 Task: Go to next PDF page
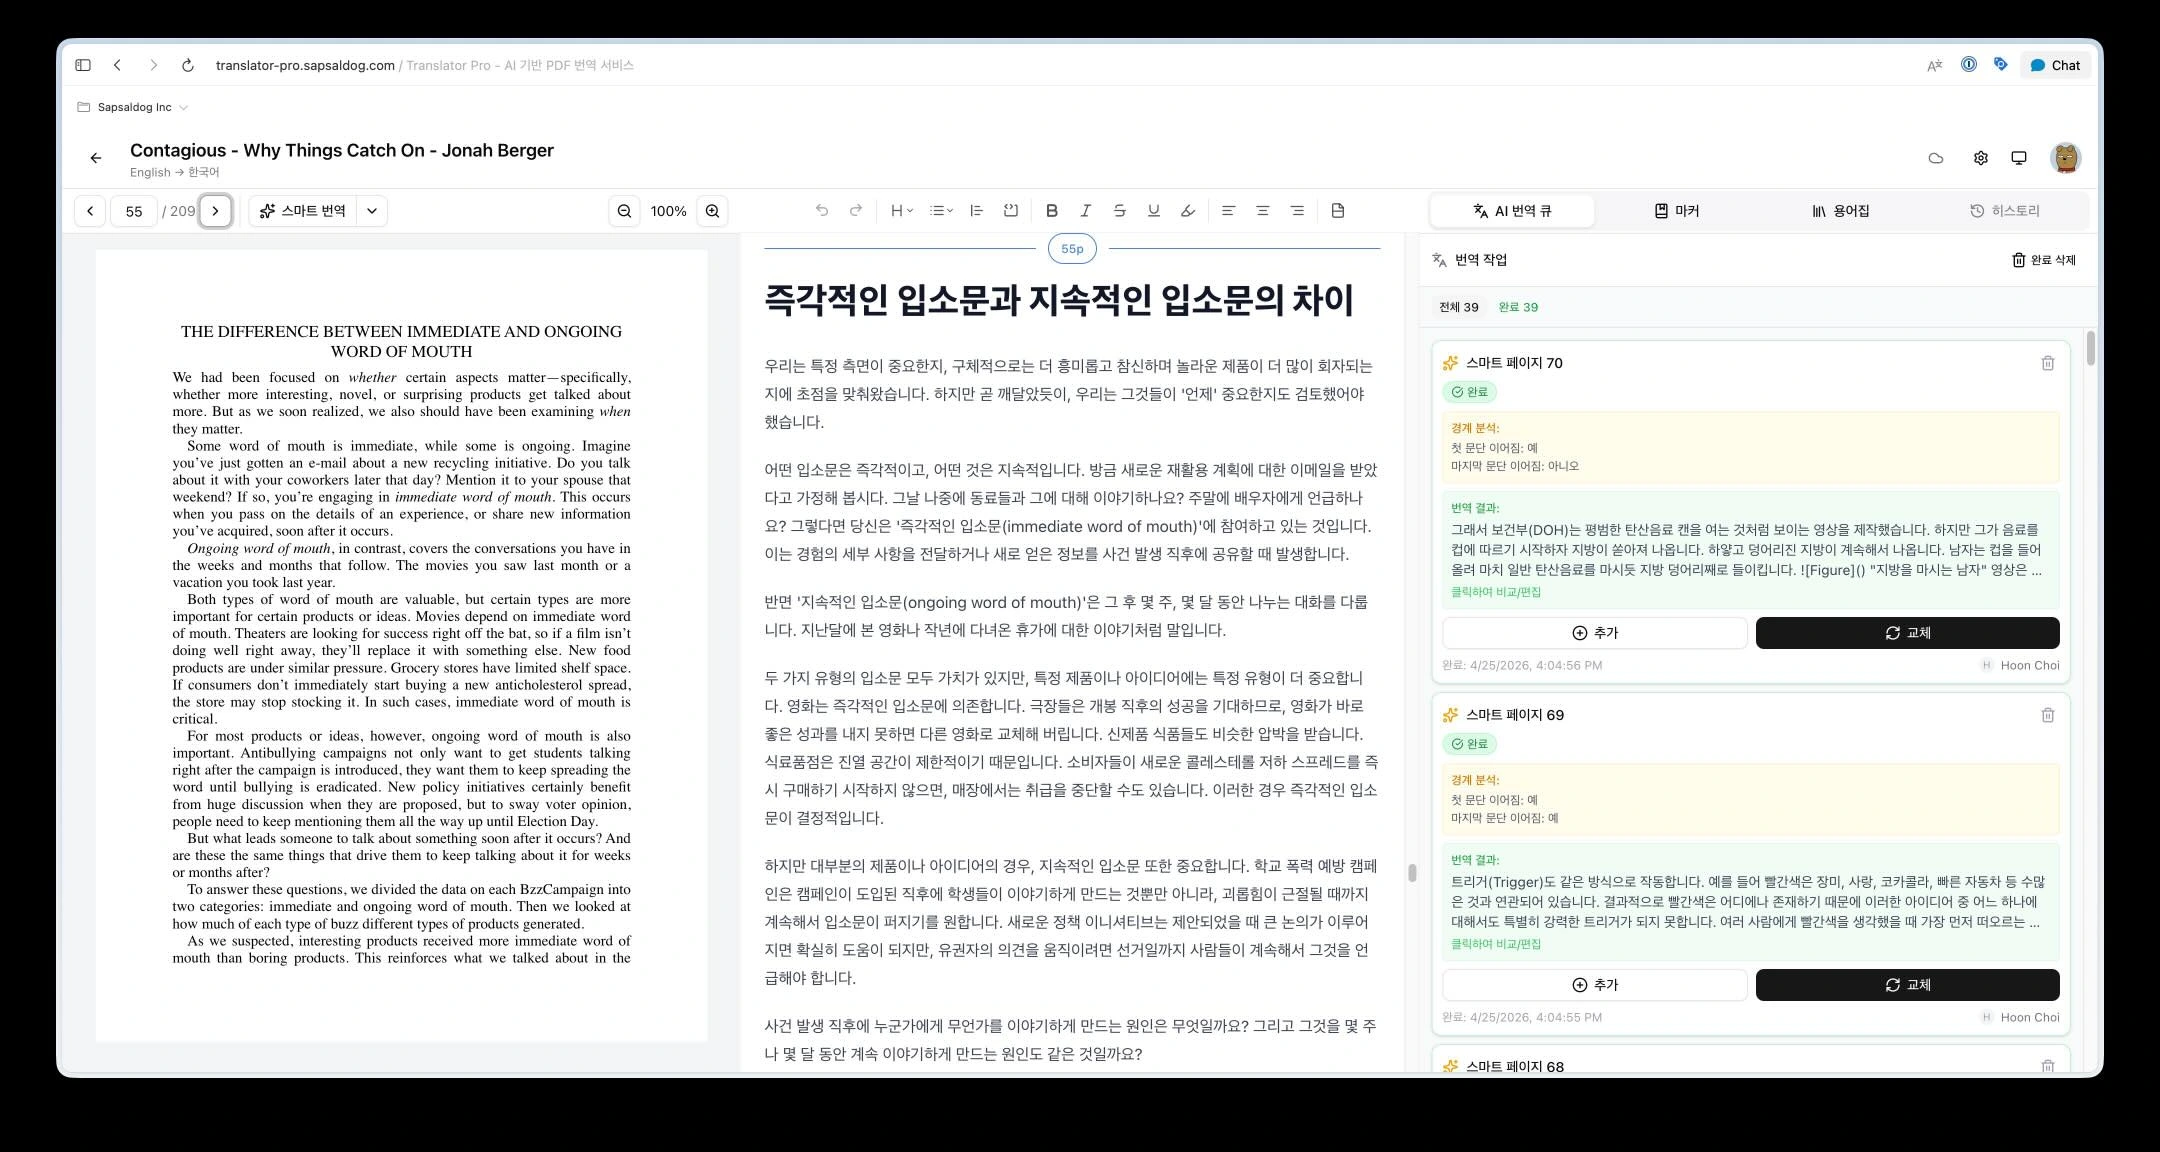coord(215,211)
